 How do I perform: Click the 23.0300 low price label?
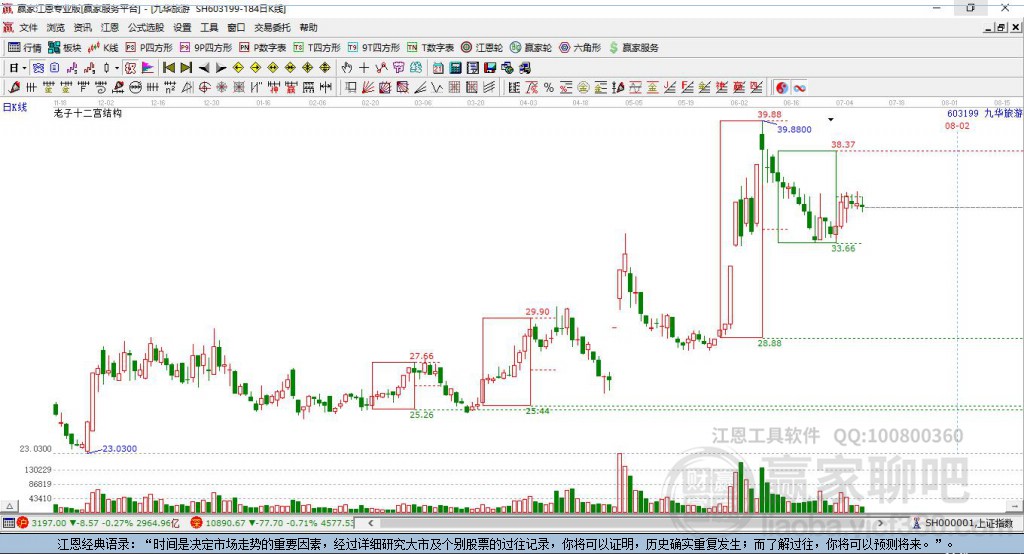tap(120, 449)
